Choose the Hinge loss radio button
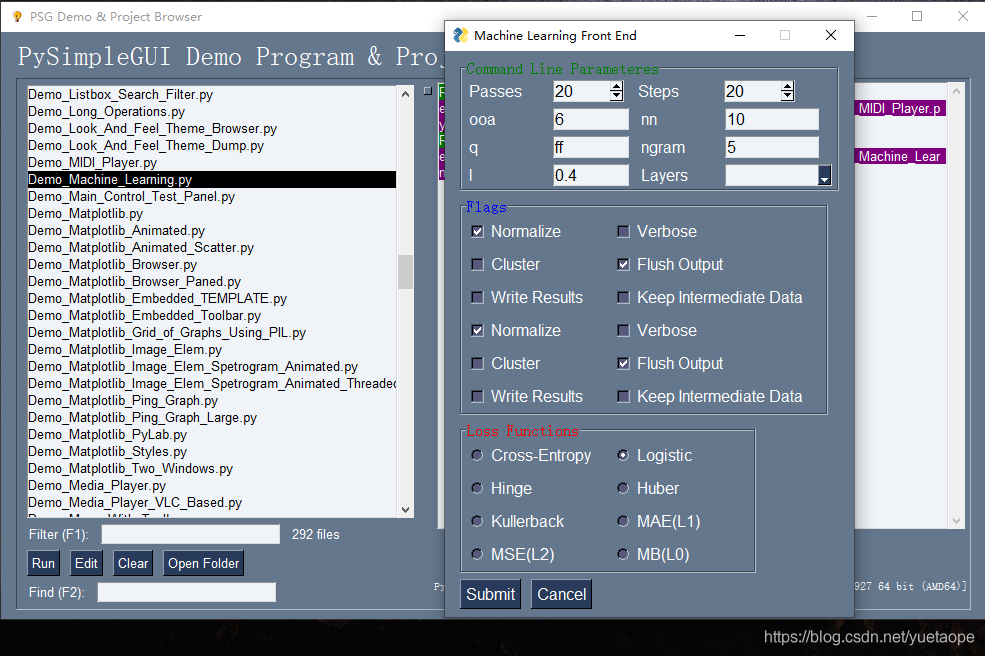Screen dimensions: 985x656 click(x=477, y=488)
